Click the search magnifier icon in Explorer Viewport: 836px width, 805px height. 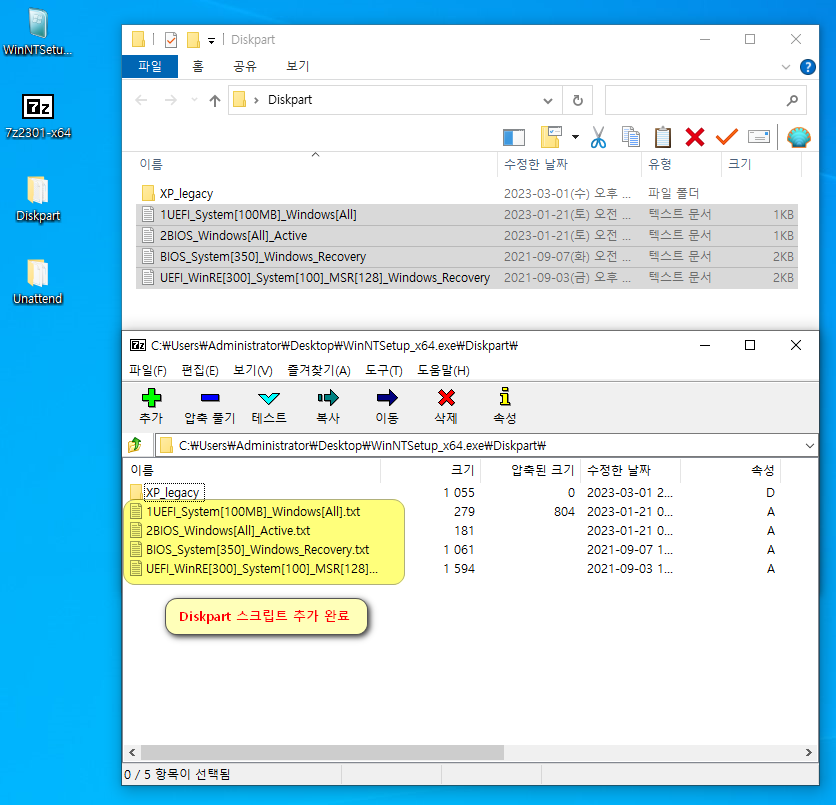tap(792, 100)
